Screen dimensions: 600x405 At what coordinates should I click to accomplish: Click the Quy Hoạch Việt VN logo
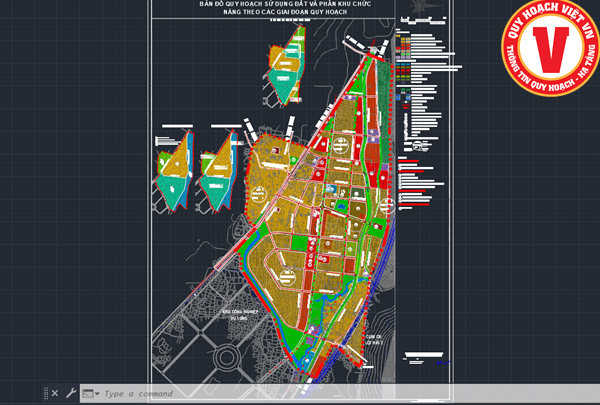(548, 48)
